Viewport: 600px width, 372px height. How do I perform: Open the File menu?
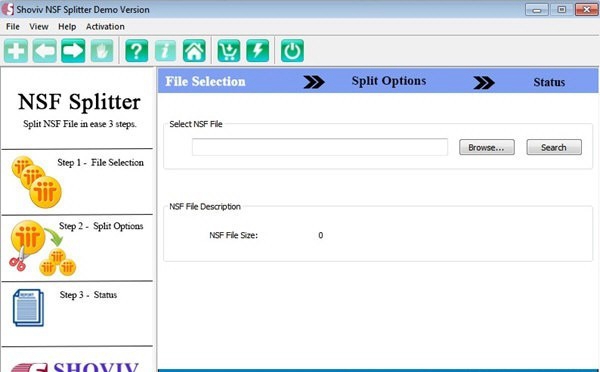point(13,26)
